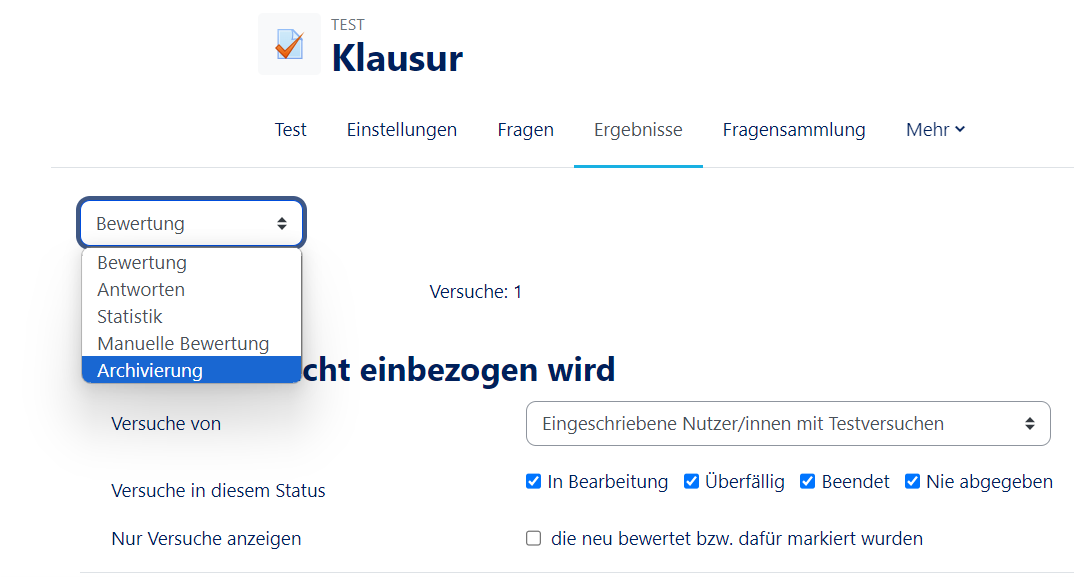
Task: Collapse the Bewertung report selector
Action: coord(191,224)
